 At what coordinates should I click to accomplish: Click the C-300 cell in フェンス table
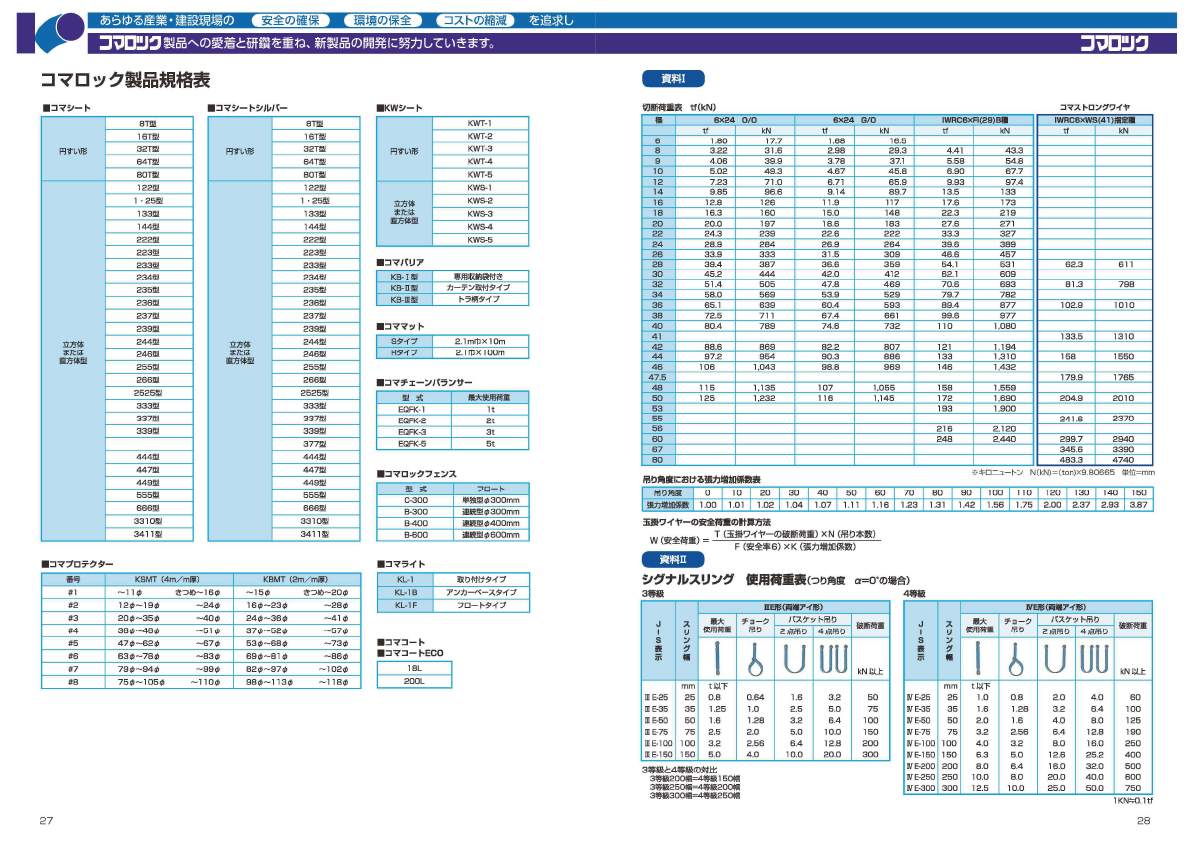[x=415, y=500]
